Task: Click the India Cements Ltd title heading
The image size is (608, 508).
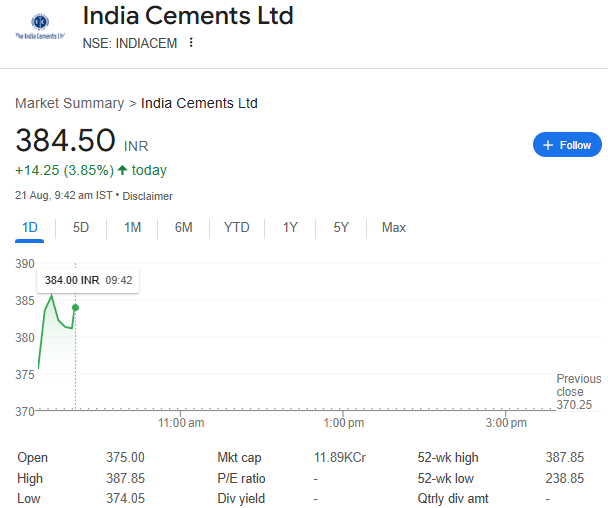Action: tap(188, 16)
